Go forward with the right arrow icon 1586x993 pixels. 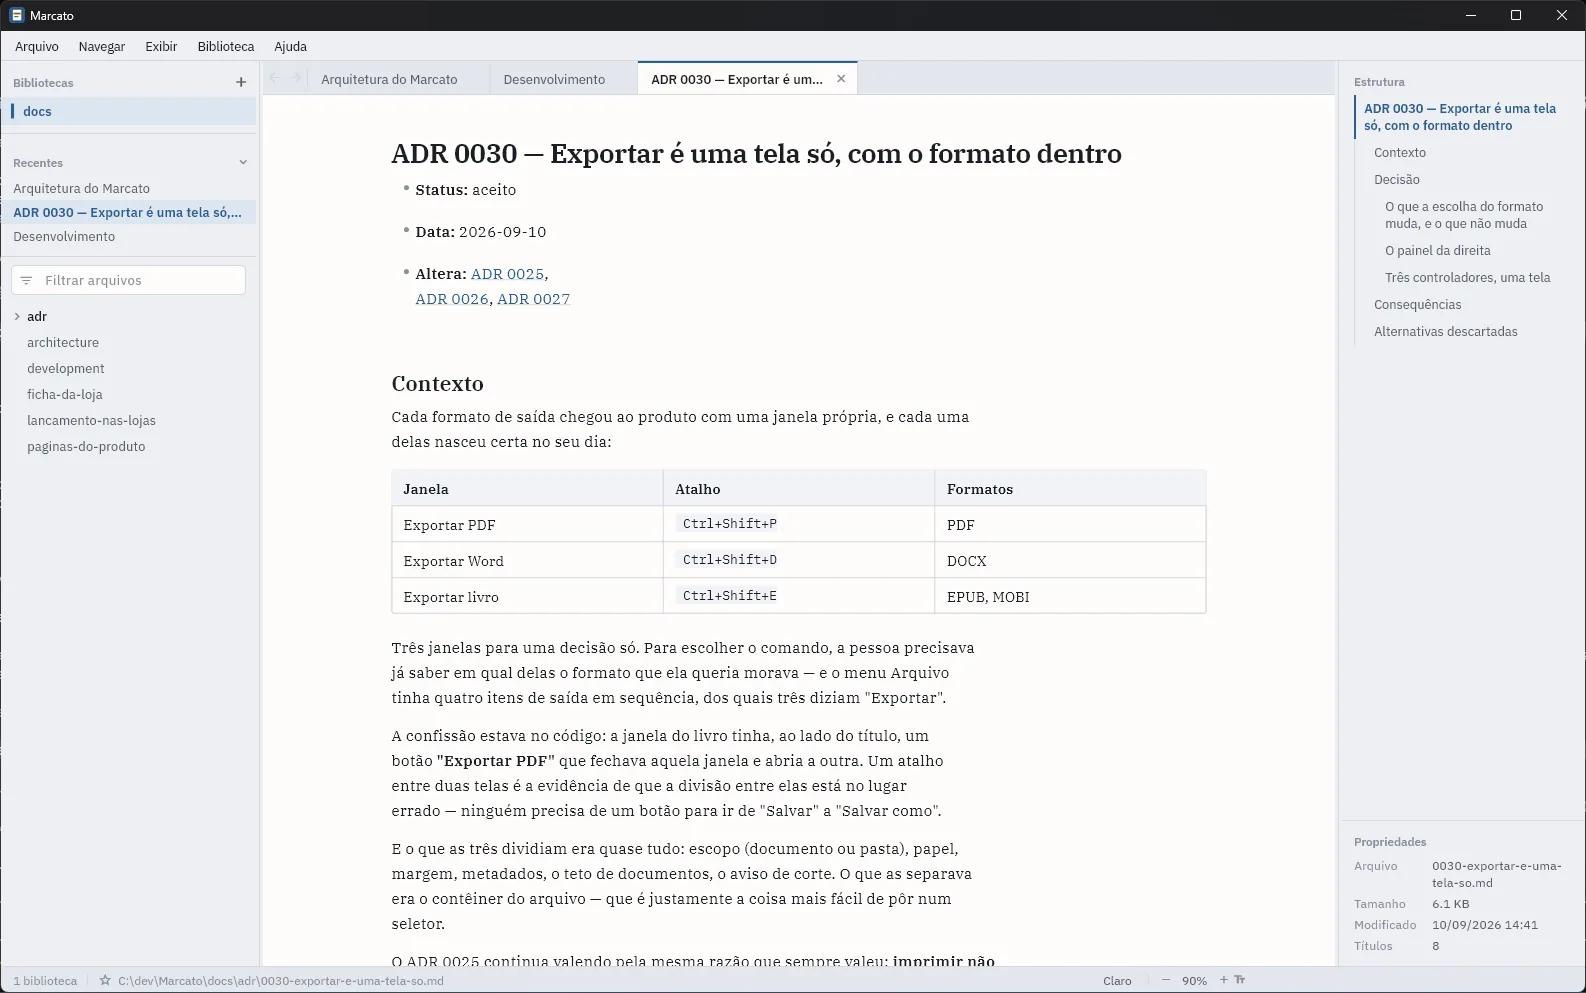tap(296, 78)
